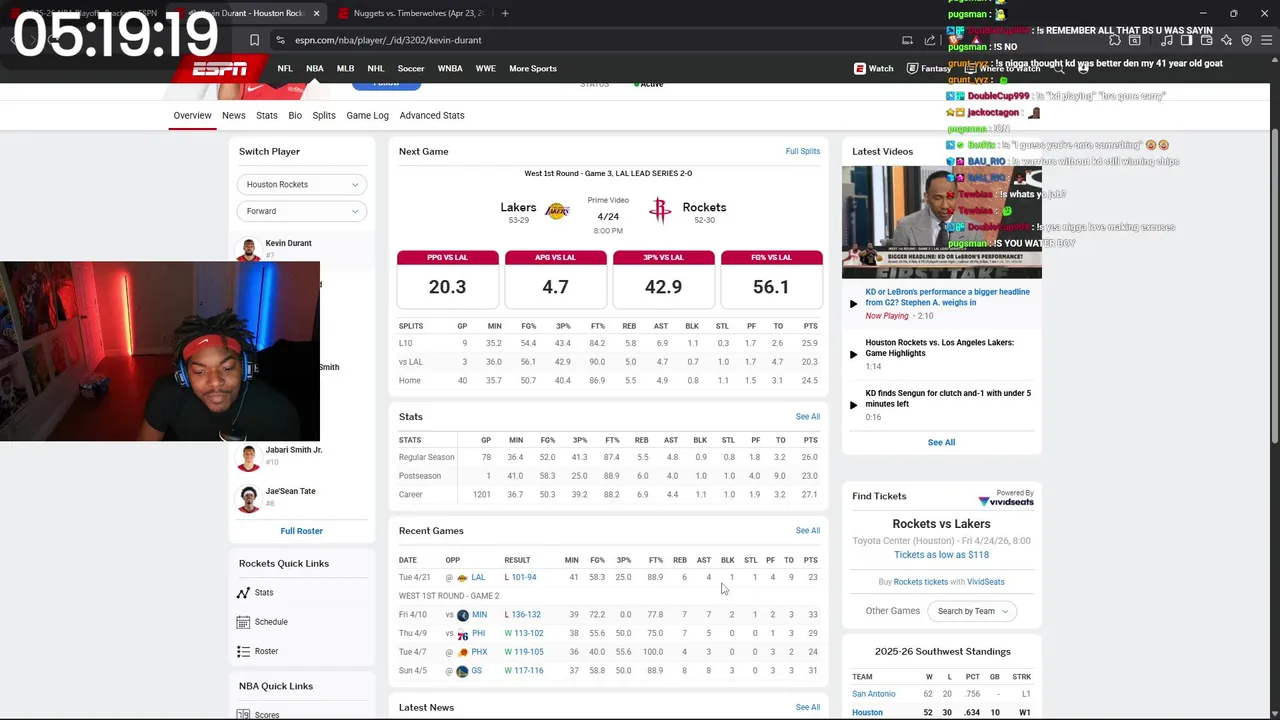Click the GS team logo in Recent Games

[x=462, y=671]
